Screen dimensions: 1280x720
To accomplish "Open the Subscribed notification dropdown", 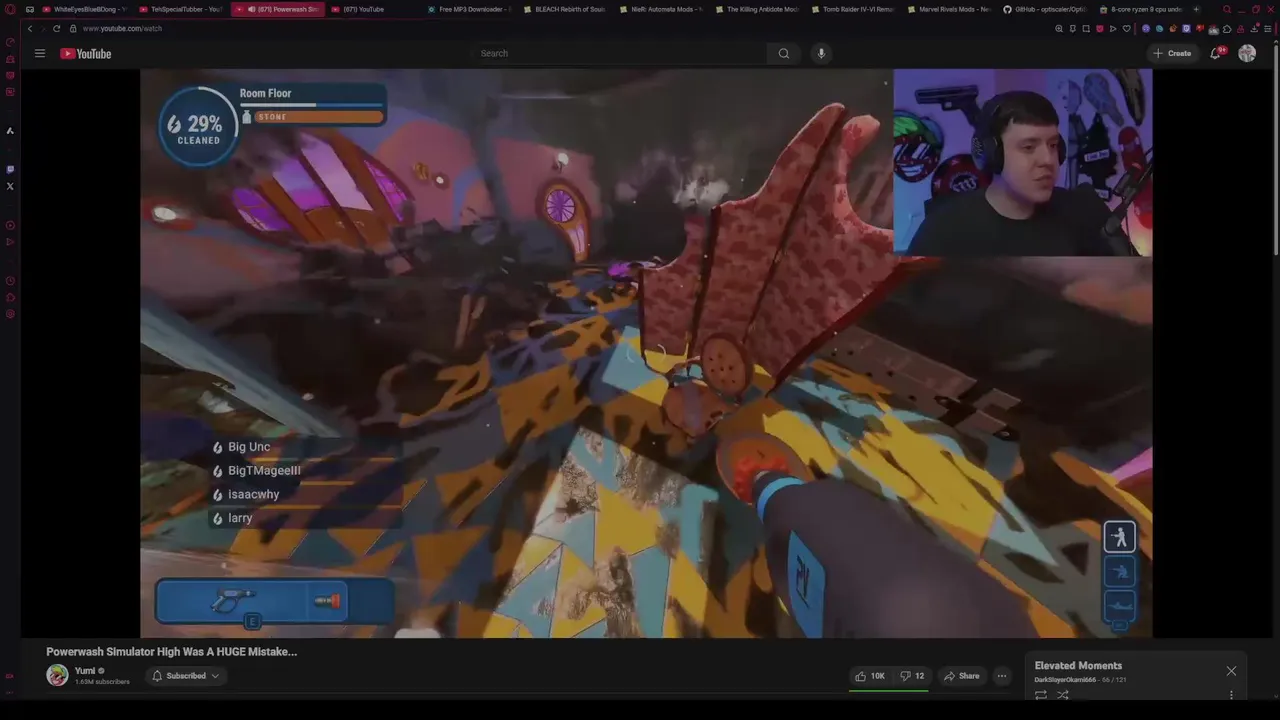I will tap(185, 676).
